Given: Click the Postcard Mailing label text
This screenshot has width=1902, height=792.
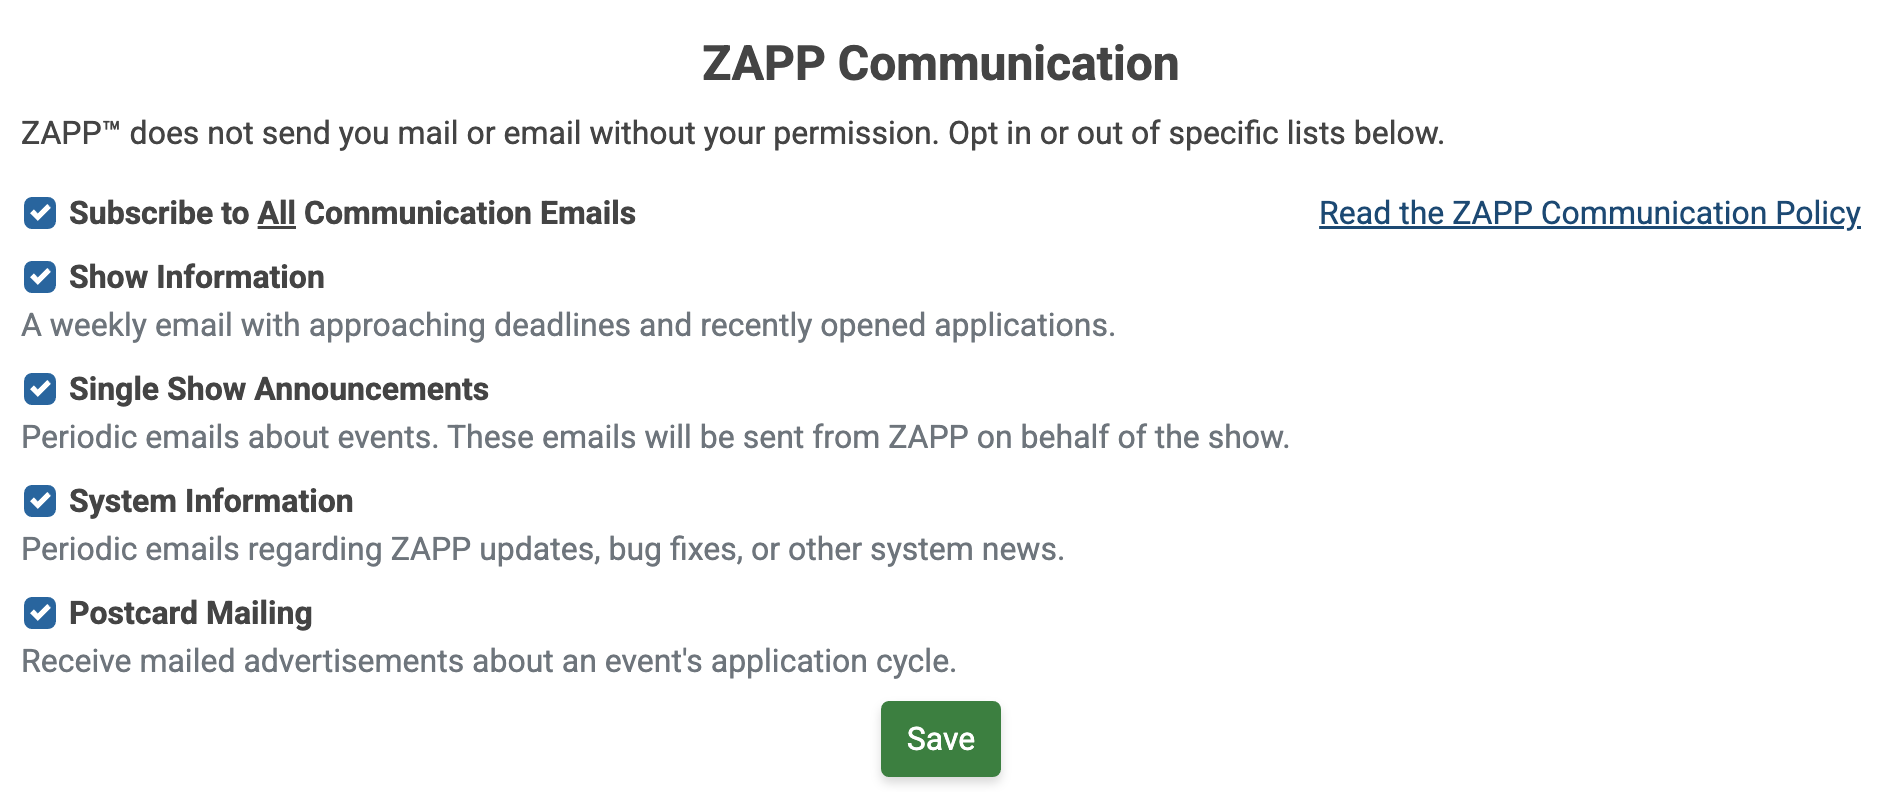Looking at the screenshot, I should (x=190, y=613).
